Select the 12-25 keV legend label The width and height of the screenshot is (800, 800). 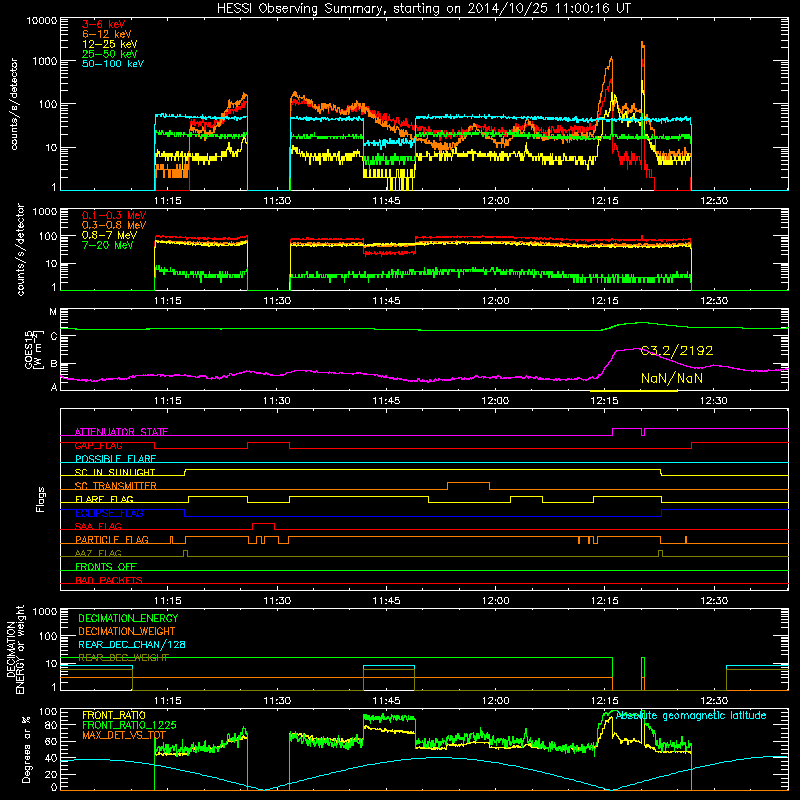tap(110, 44)
